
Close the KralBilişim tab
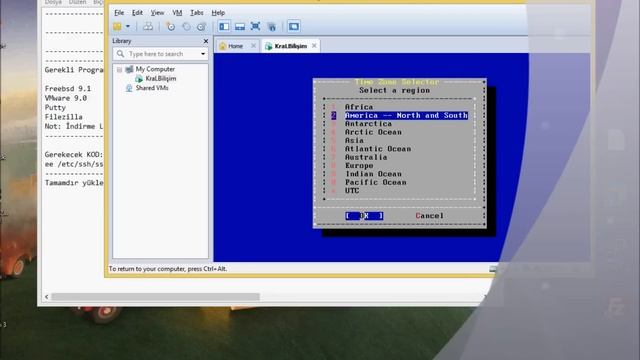tap(314, 46)
